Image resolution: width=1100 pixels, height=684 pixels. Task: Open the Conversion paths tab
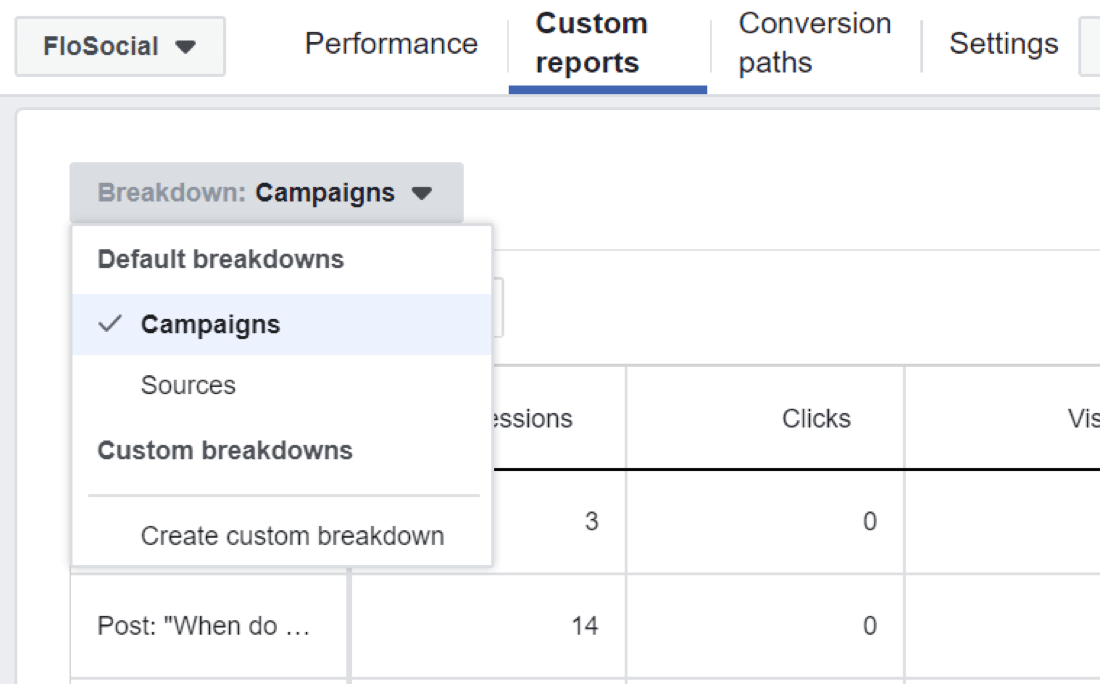click(814, 43)
